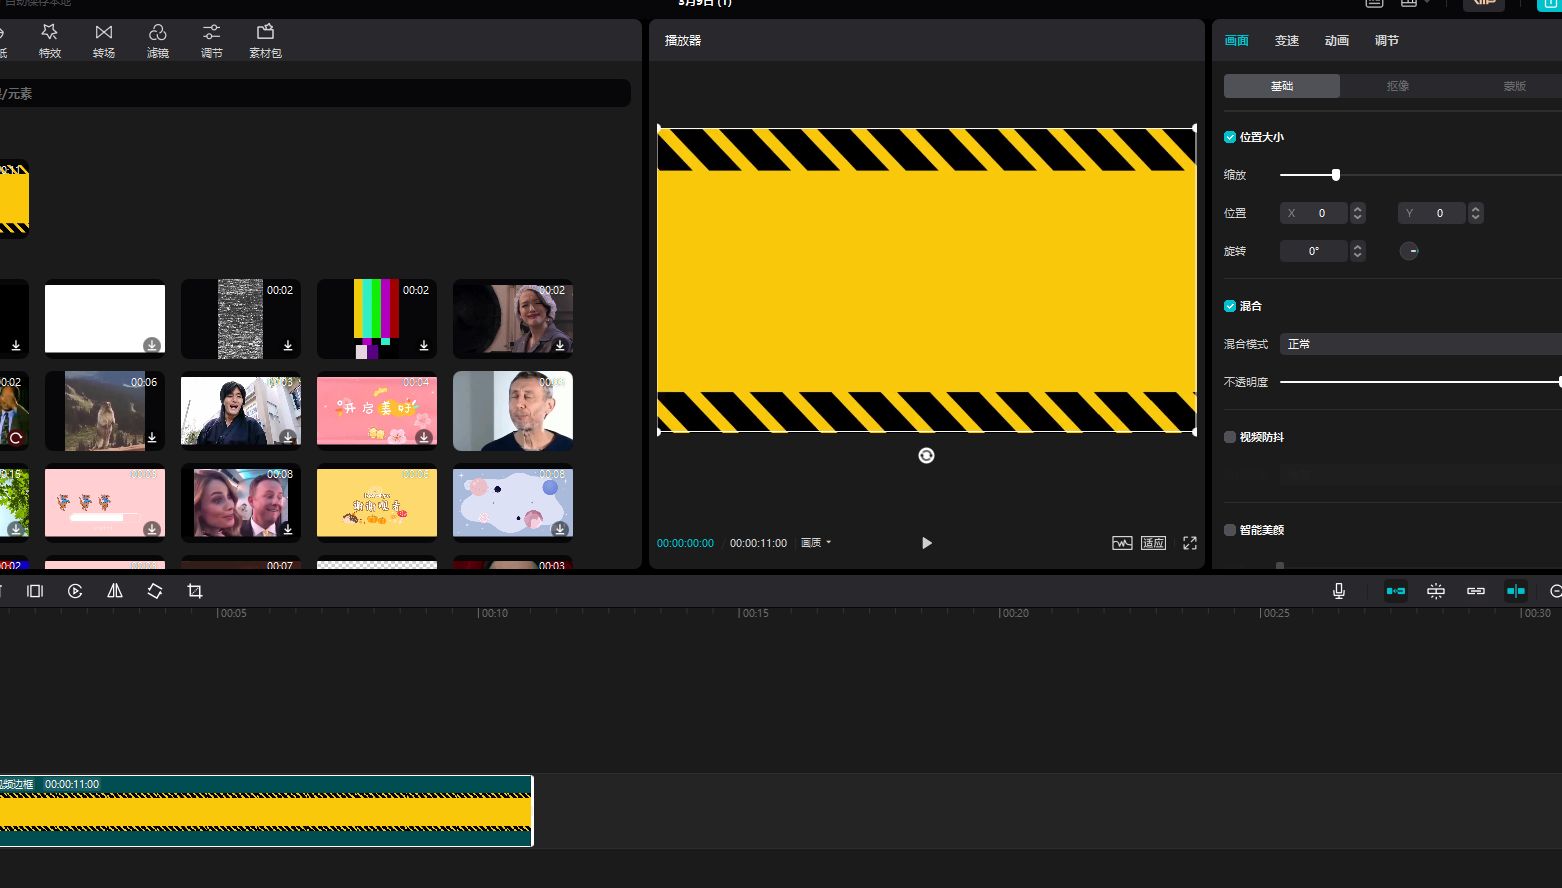Switch to the 变速 speed tab
Viewport: 1562px width, 888px height.
tap(1287, 41)
